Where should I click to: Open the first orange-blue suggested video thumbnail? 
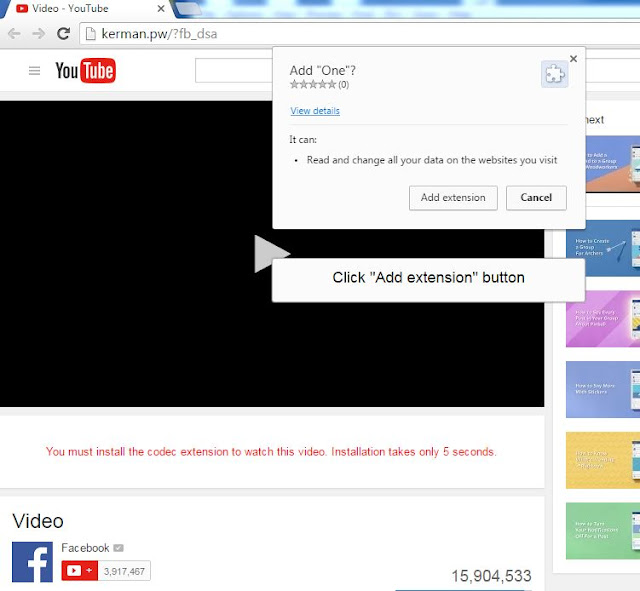coord(613,164)
